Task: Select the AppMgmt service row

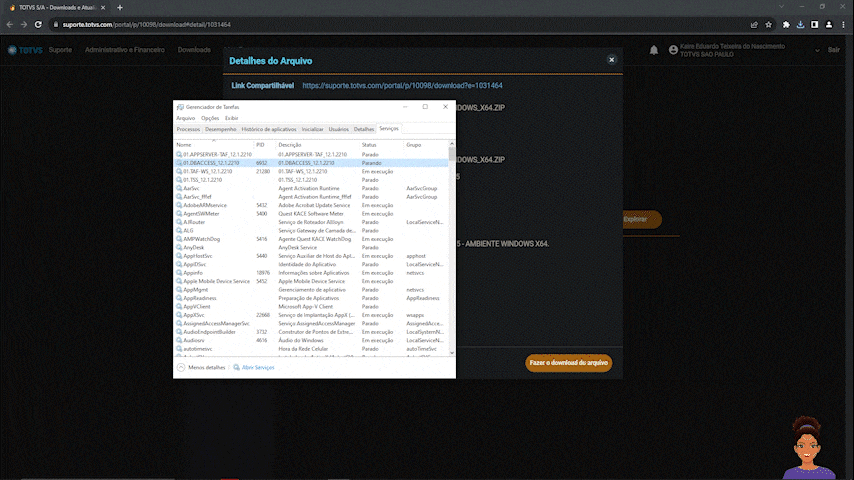Action: pyautogui.click(x=311, y=290)
